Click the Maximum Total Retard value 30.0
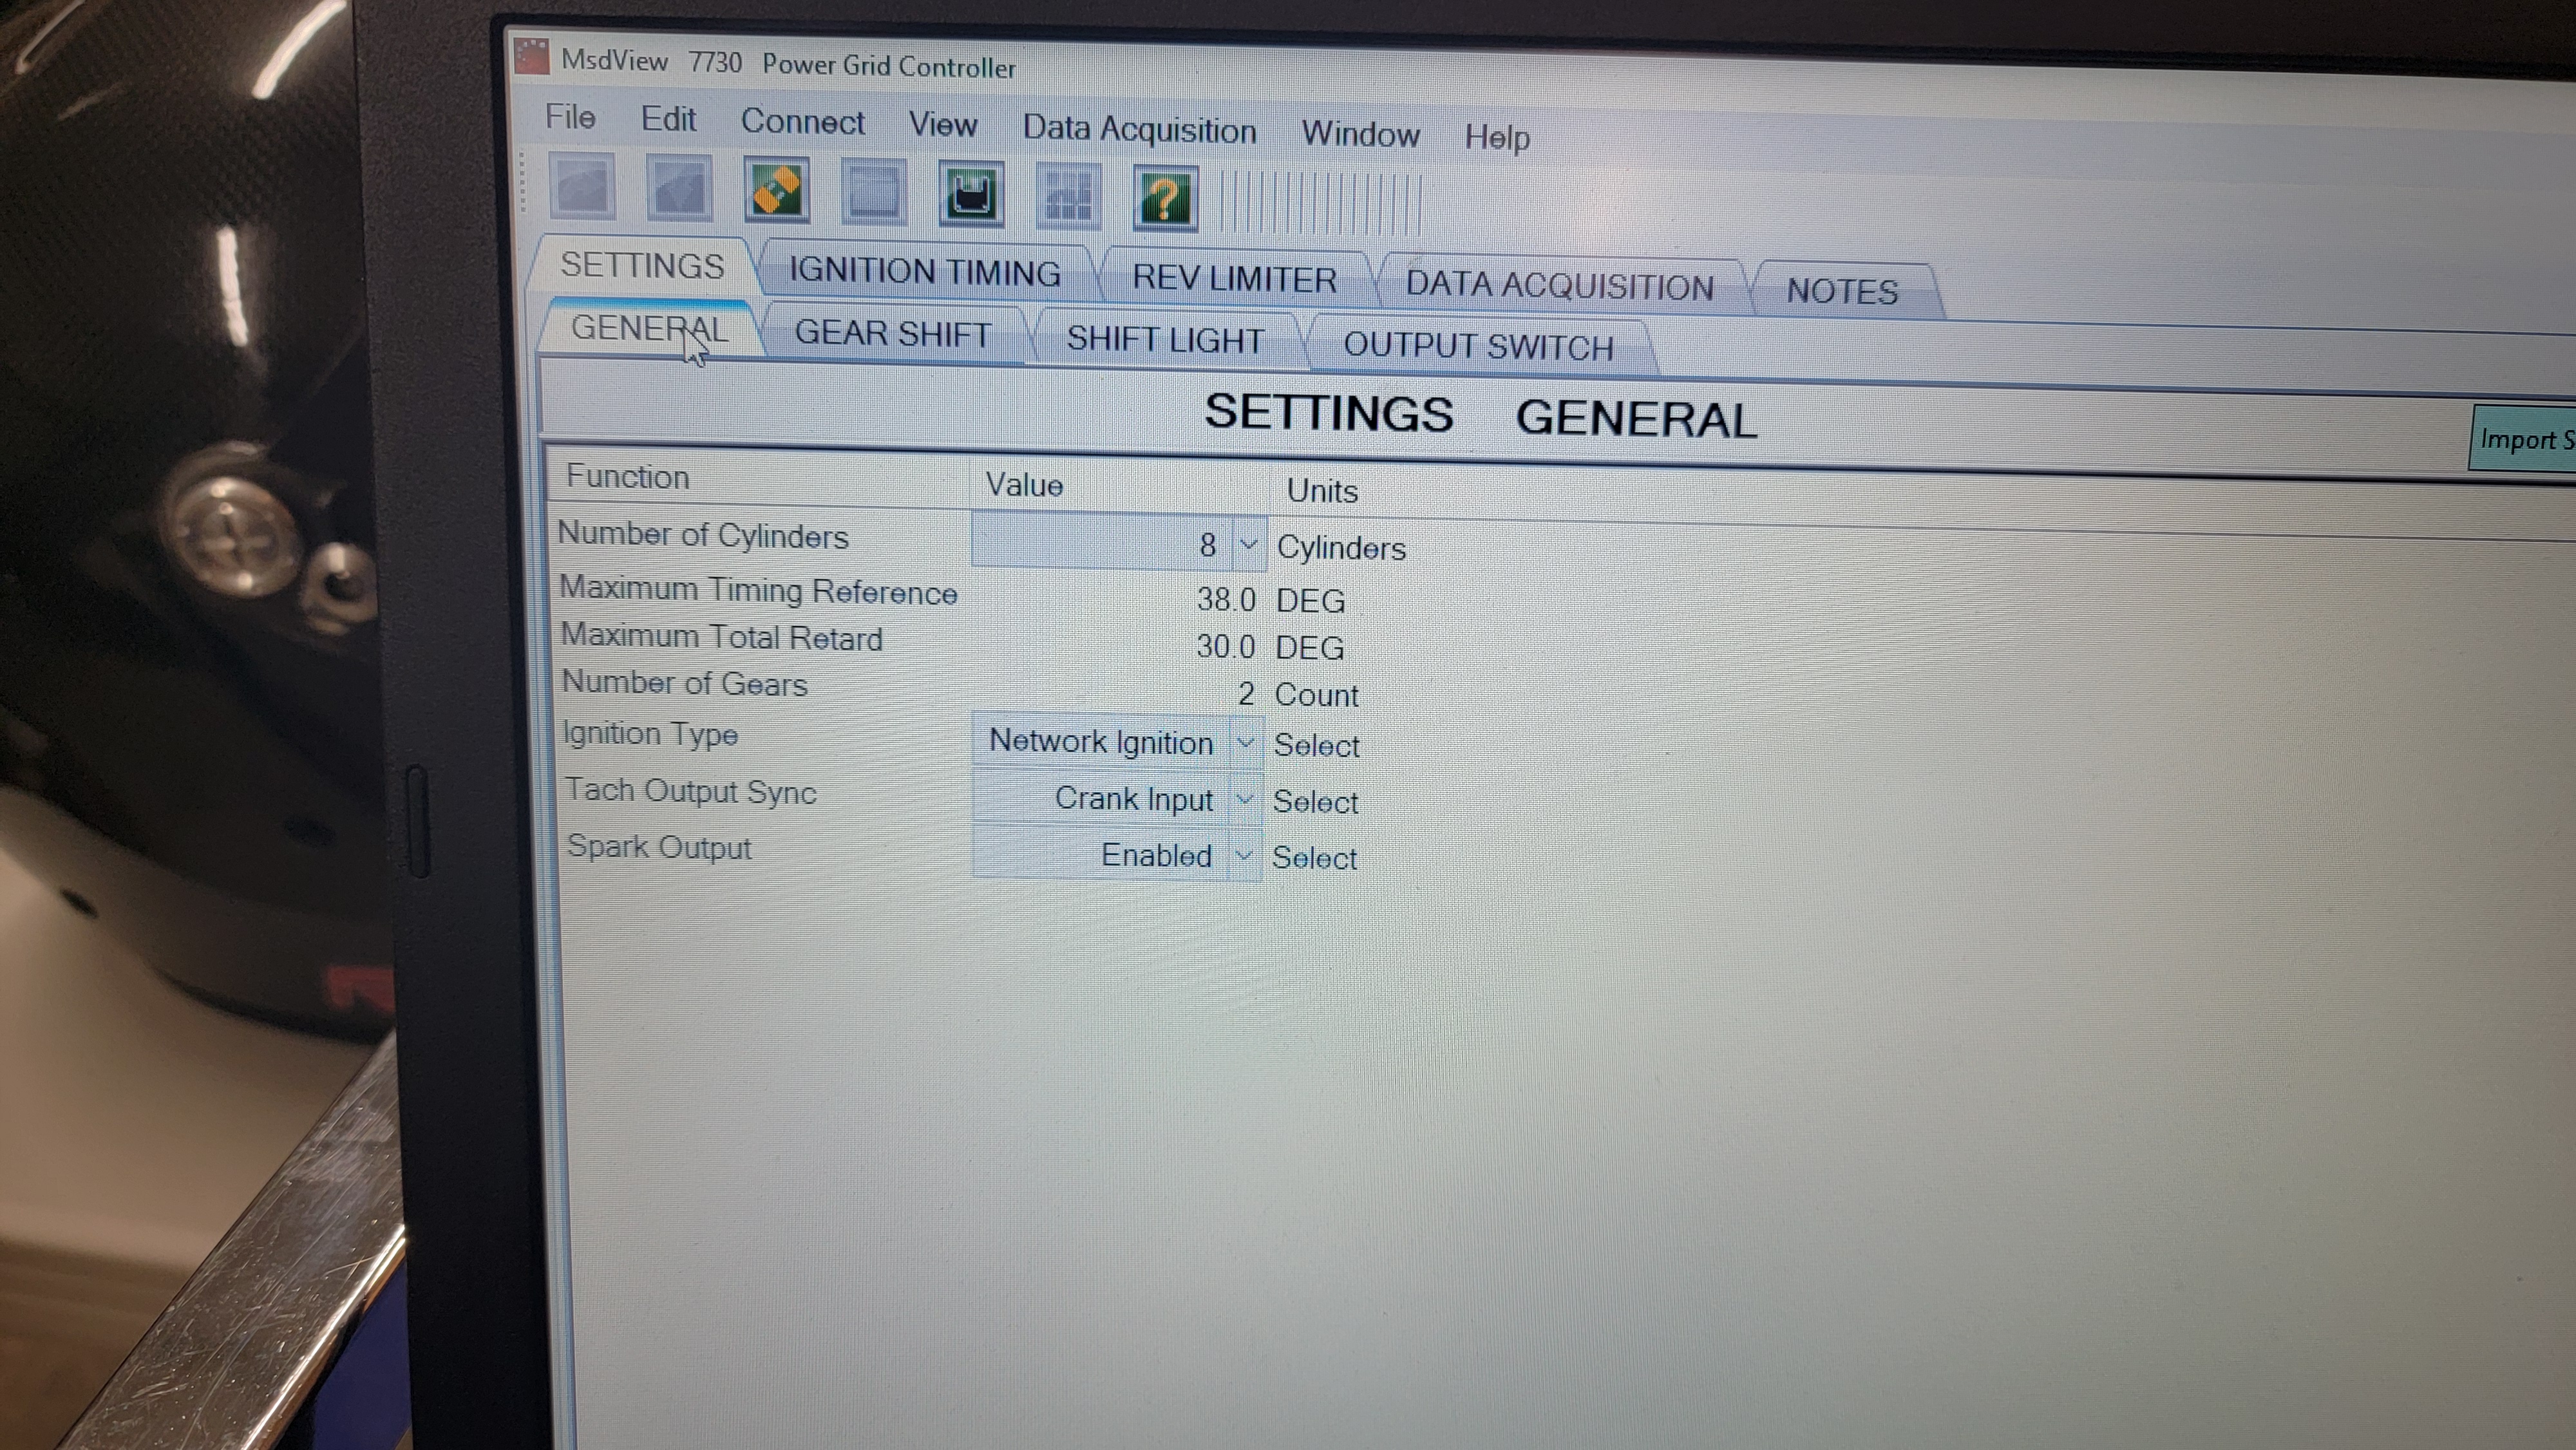The height and width of the screenshot is (1450, 2576). 1225,647
